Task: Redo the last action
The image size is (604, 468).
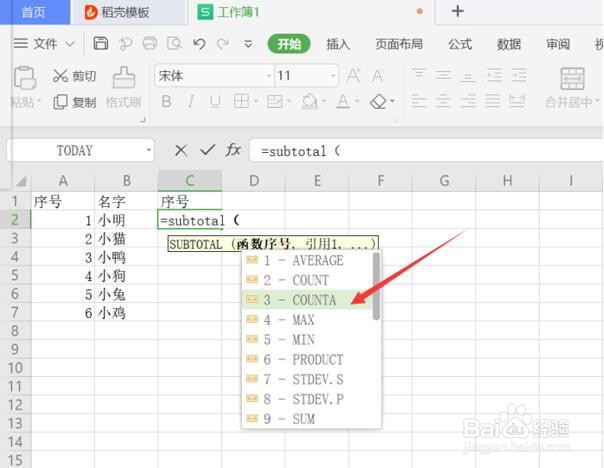Action: pyautogui.click(x=223, y=44)
